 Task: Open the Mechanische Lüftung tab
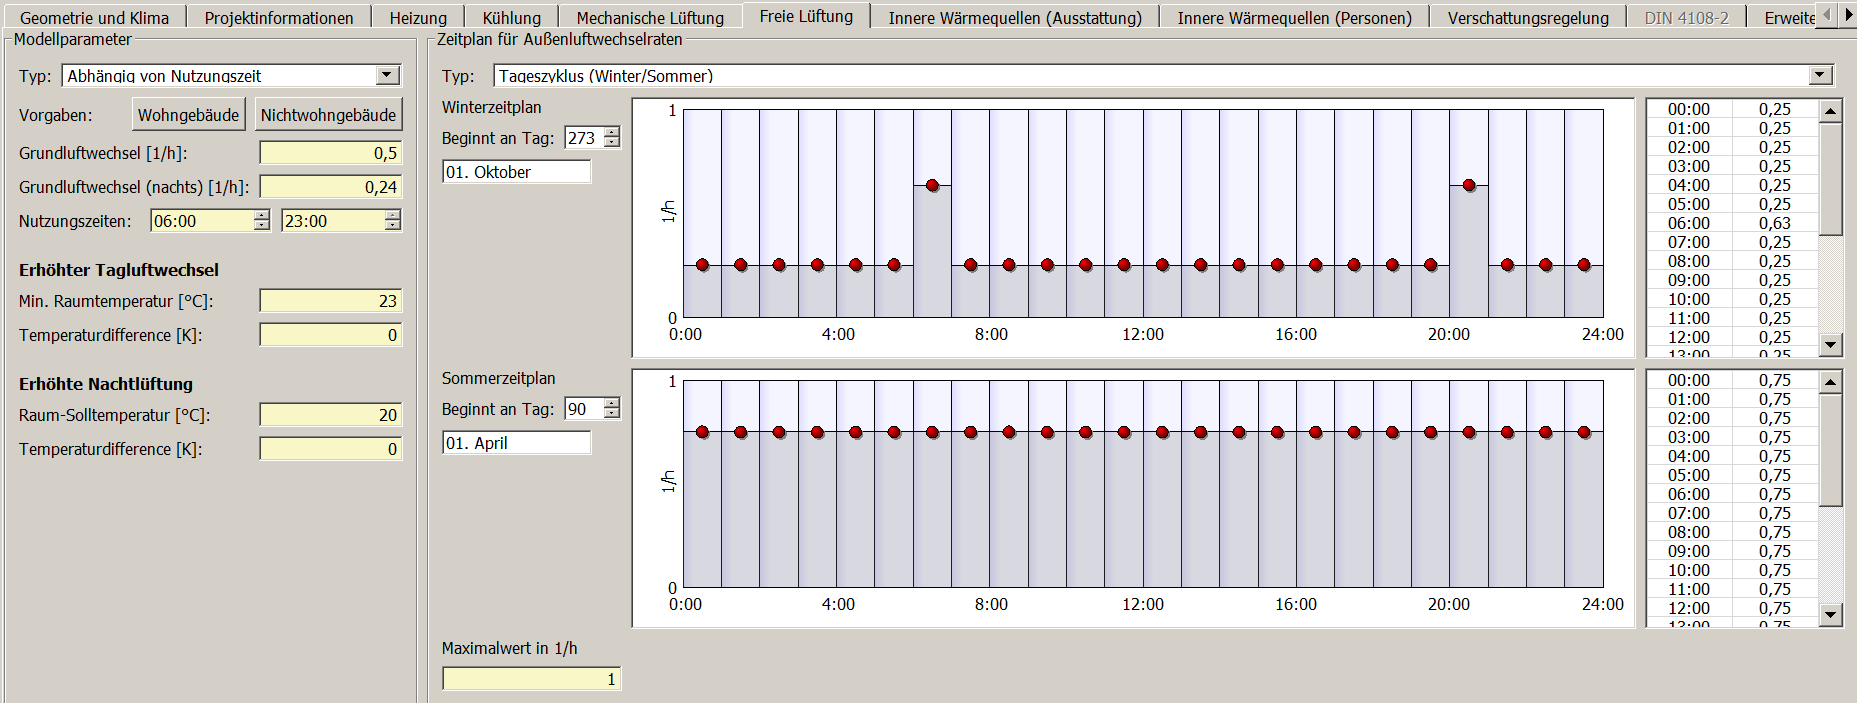tap(650, 18)
